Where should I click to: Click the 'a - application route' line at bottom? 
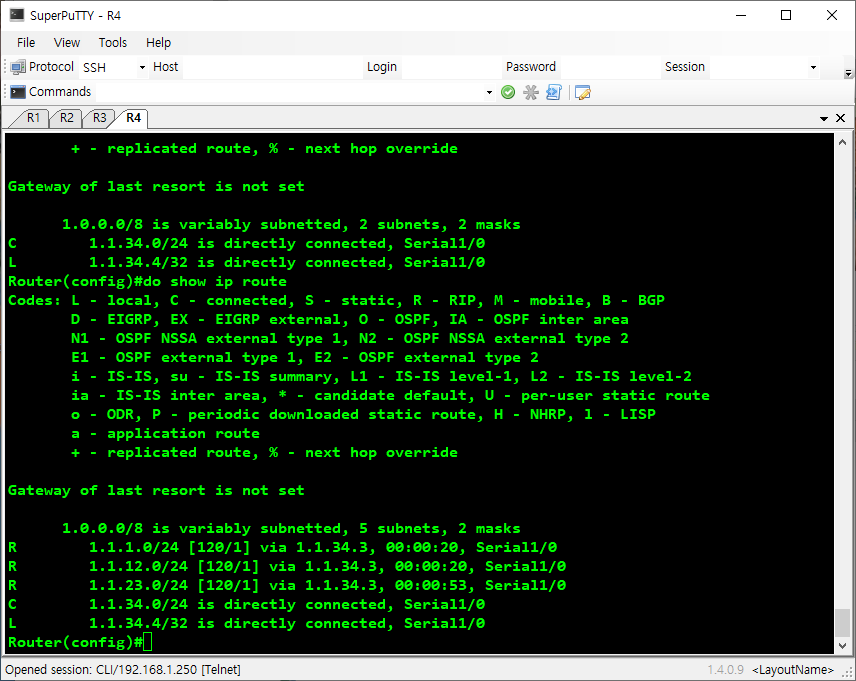click(x=165, y=434)
